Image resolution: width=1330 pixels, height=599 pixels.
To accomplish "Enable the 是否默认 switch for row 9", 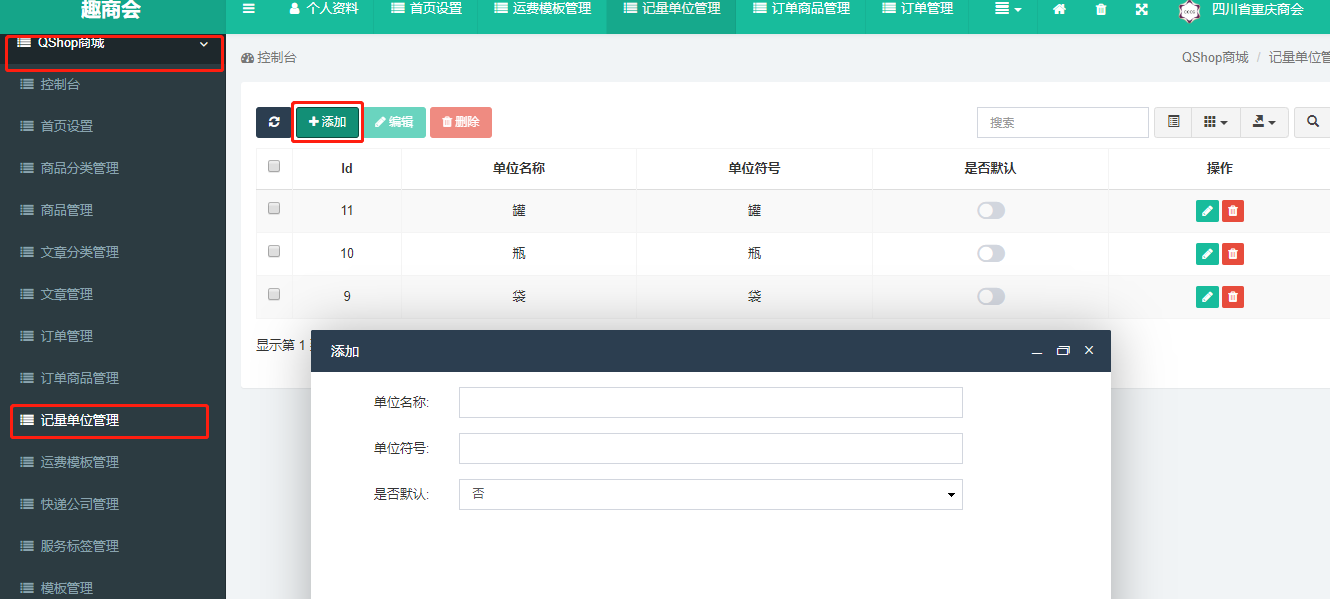I will point(990,297).
